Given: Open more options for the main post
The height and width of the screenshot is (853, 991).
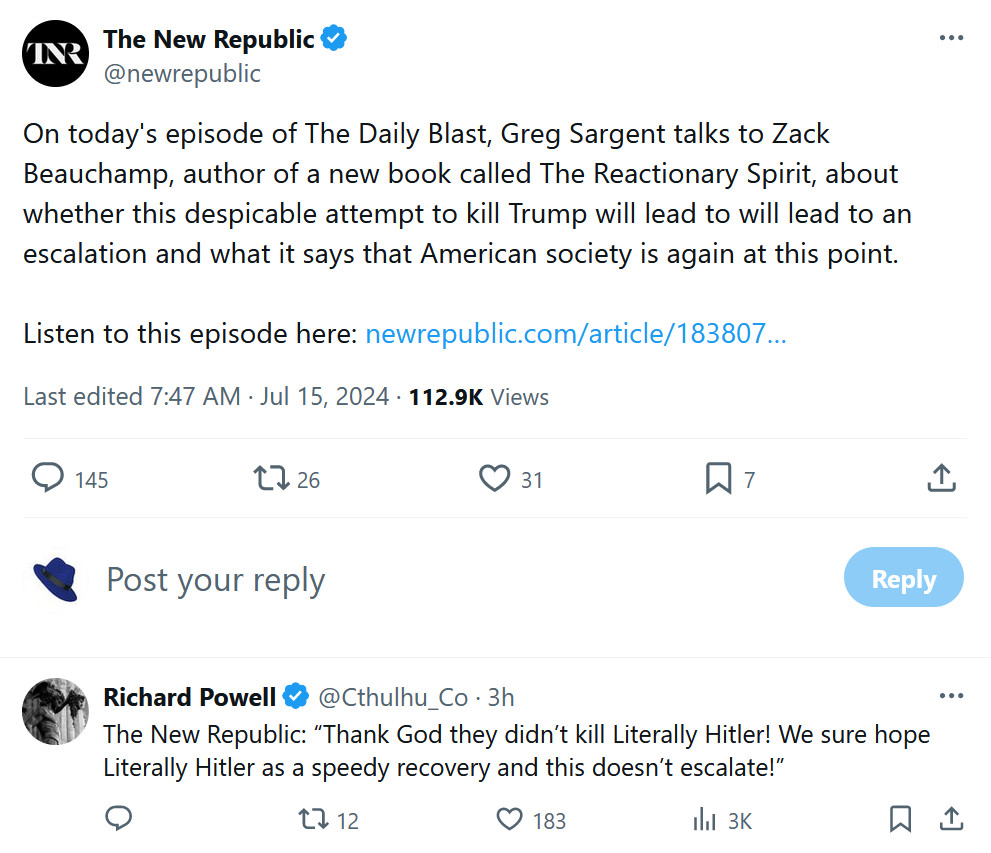Looking at the screenshot, I should point(951,38).
